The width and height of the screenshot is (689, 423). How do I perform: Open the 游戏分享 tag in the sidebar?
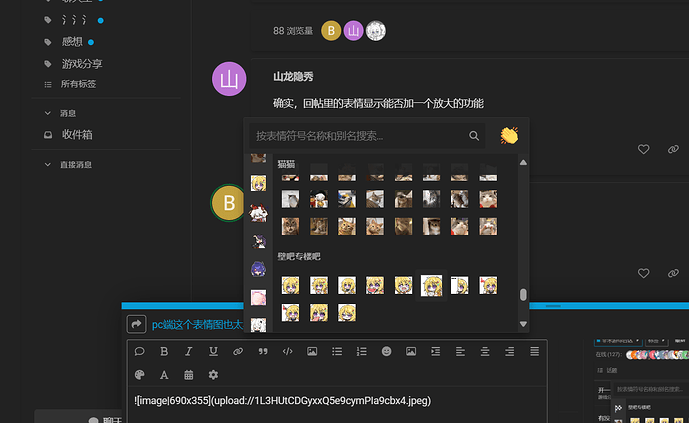click(82, 64)
